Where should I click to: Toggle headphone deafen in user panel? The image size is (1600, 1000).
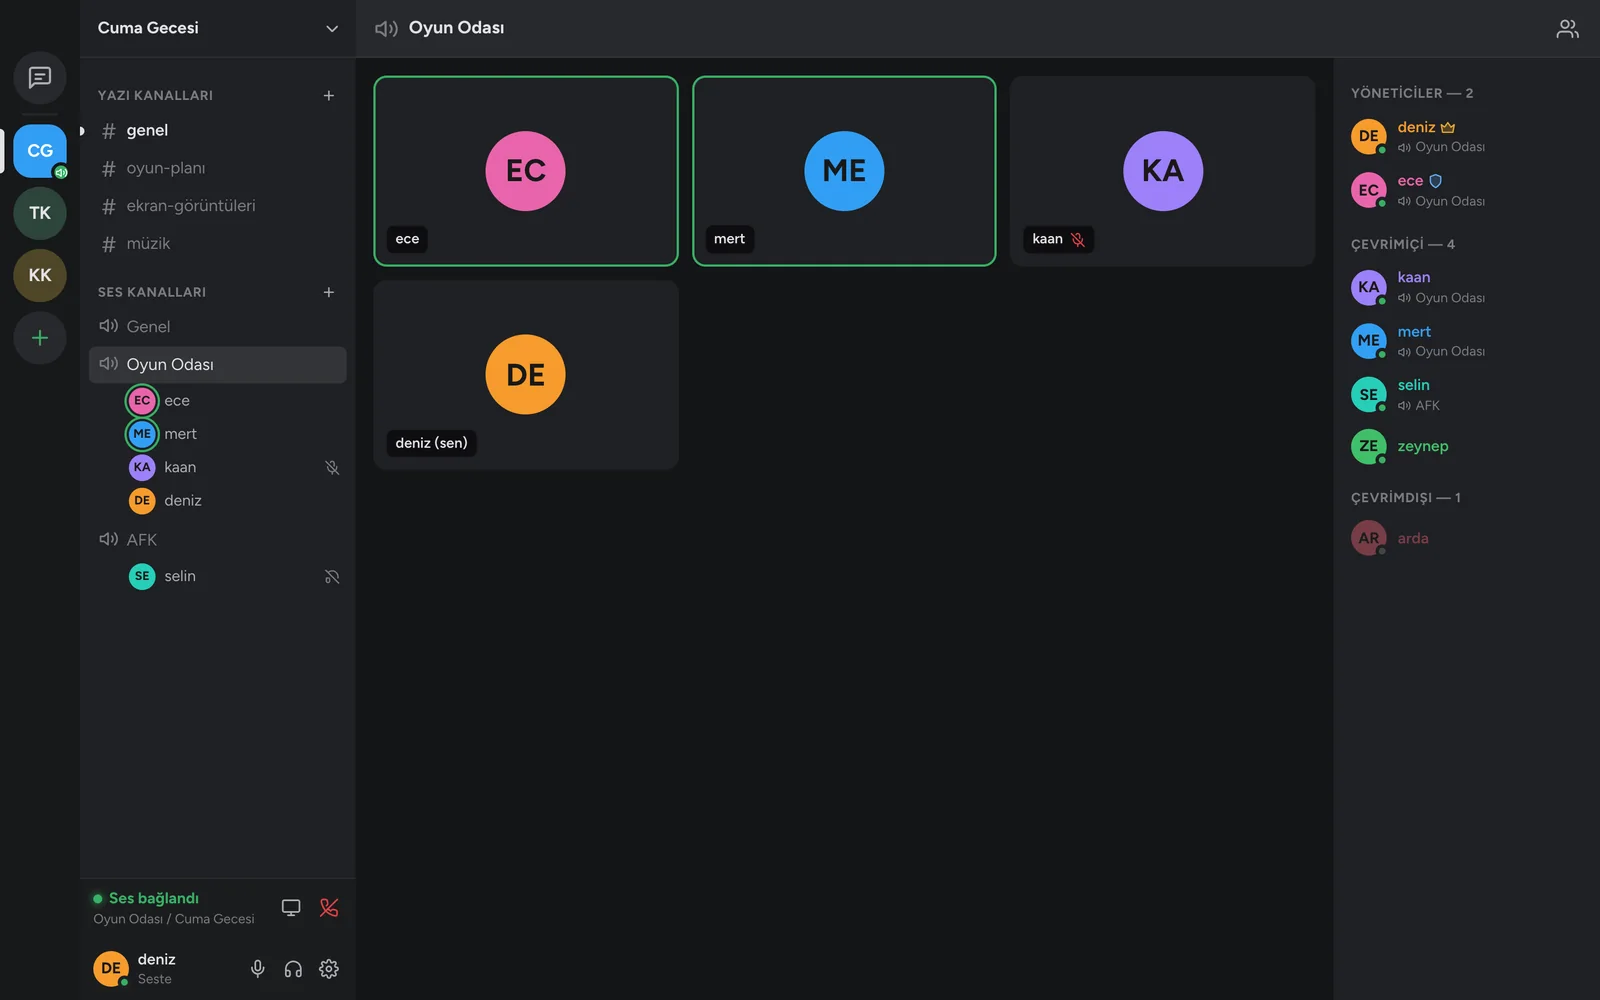pos(293,968)
